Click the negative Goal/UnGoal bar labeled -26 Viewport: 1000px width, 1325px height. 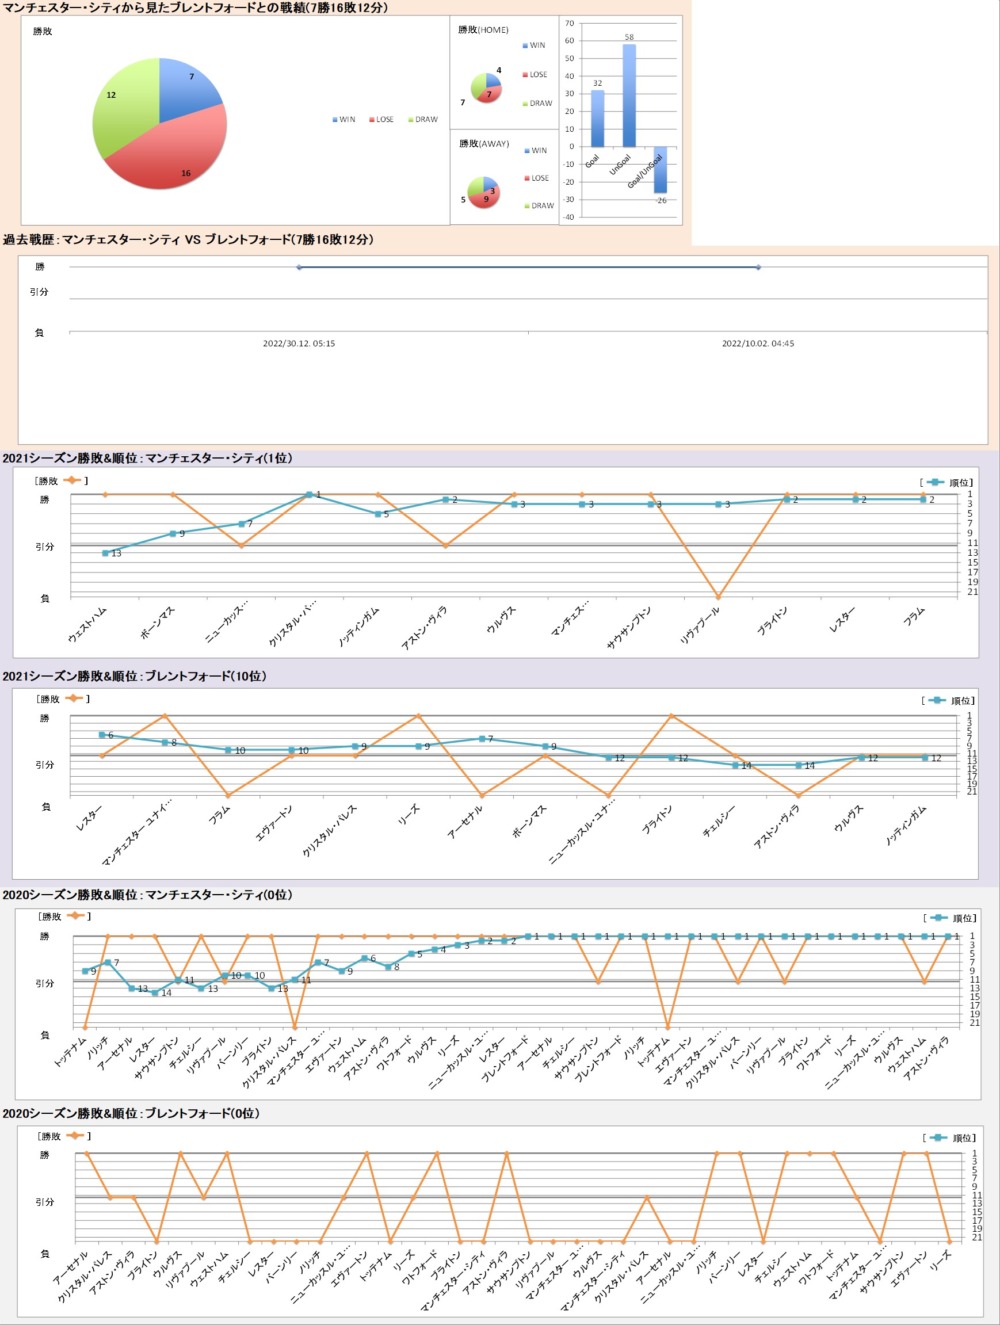pos(660,170)
